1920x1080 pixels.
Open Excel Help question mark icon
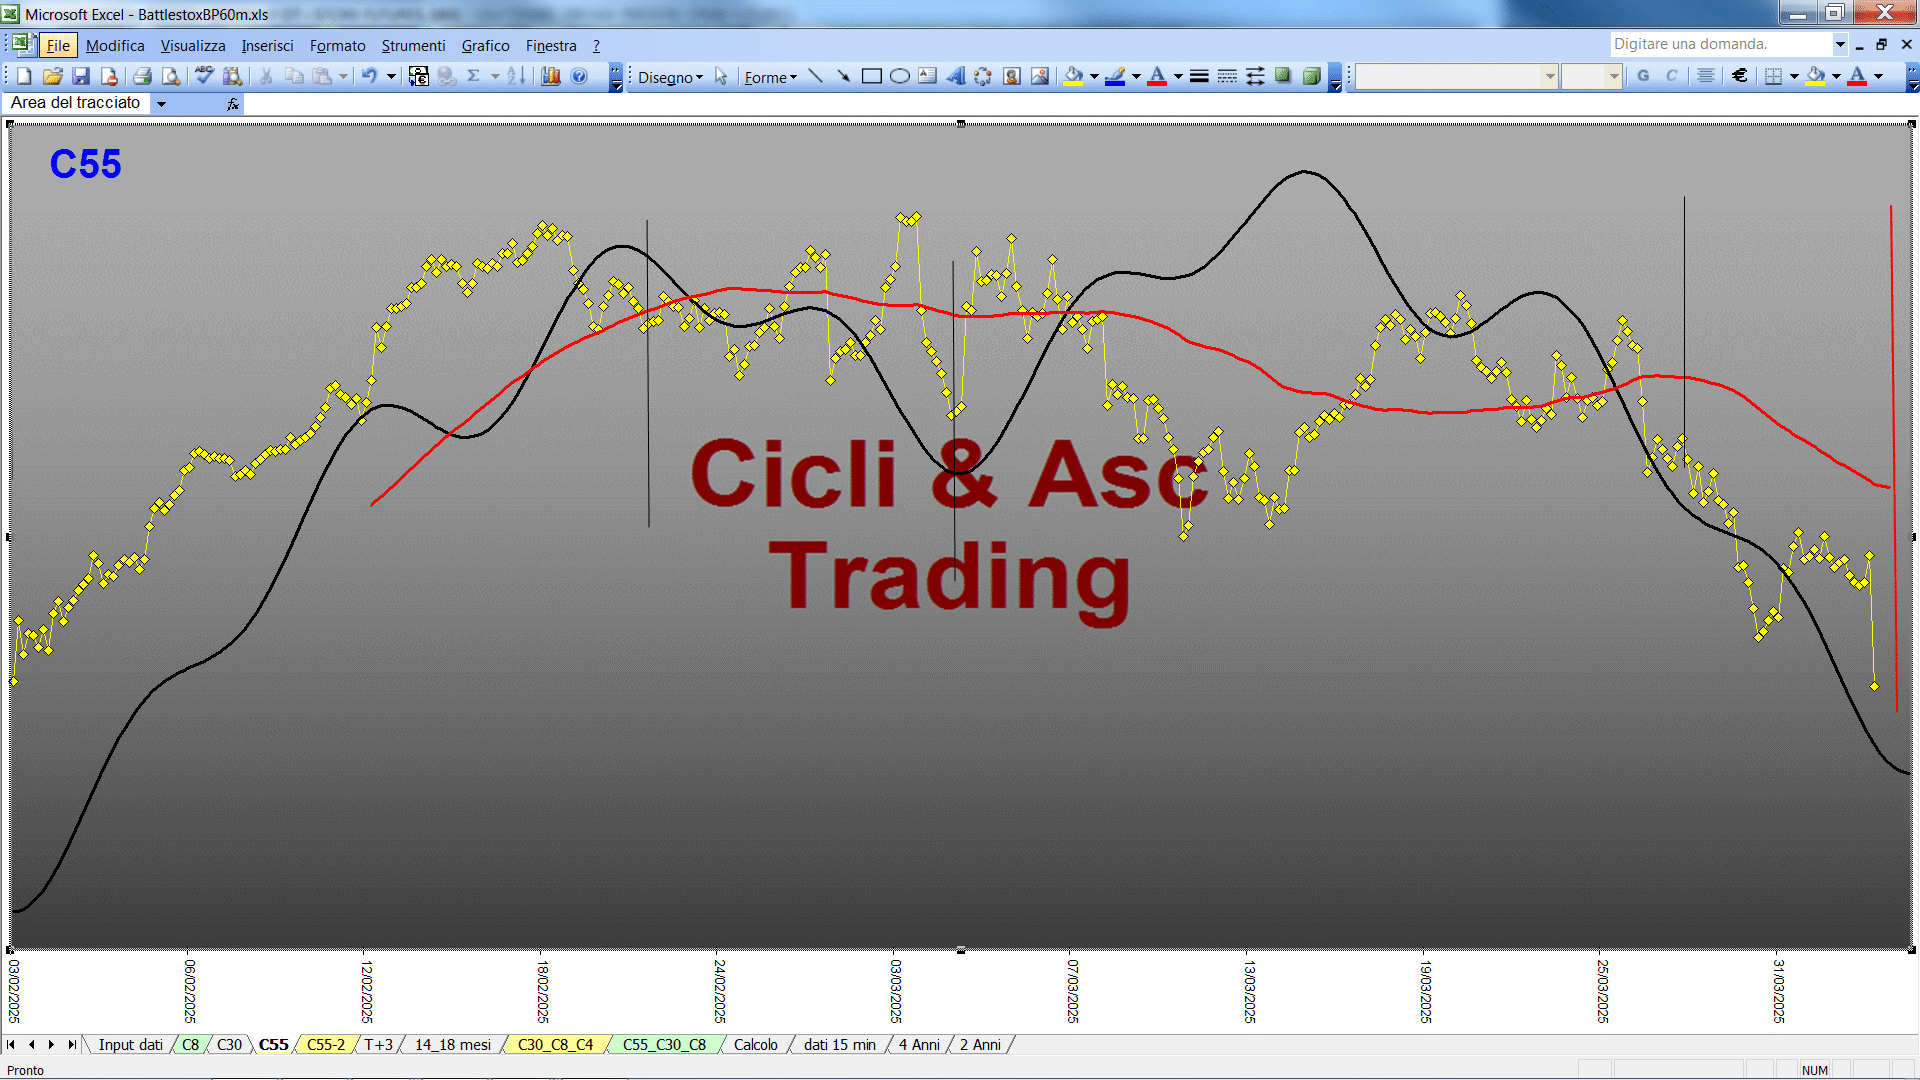tap(579, 76)
